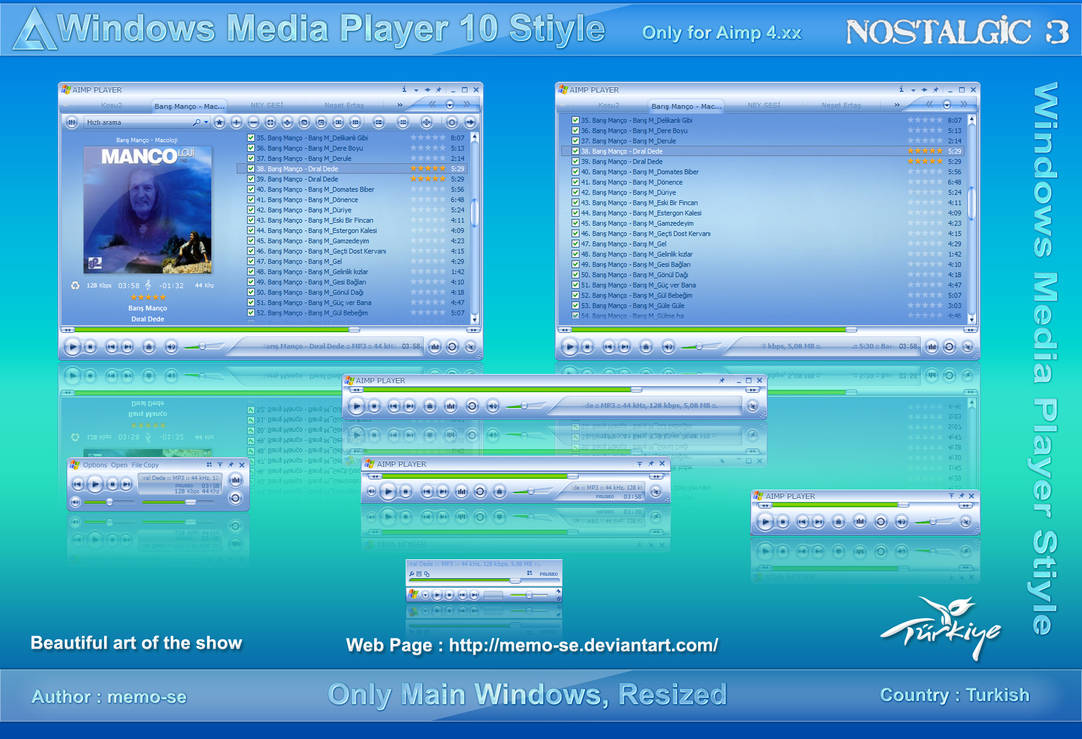Open small dropdown arrow in tiny PAUSED player
The height and width of the screenshot is (739, 1082).
426,595
